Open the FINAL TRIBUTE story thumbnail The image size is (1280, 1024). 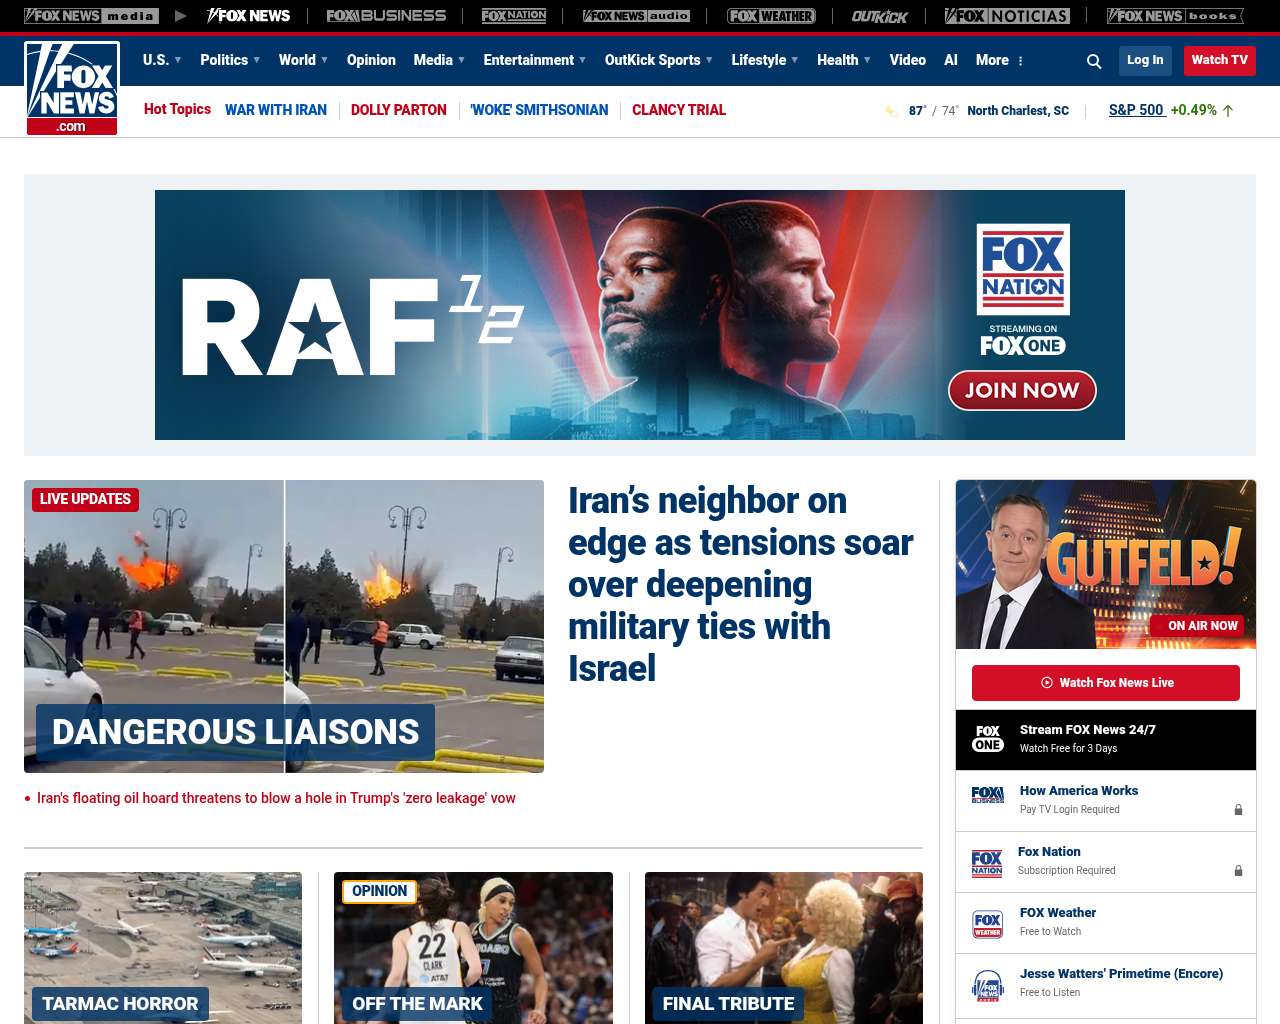784,948
